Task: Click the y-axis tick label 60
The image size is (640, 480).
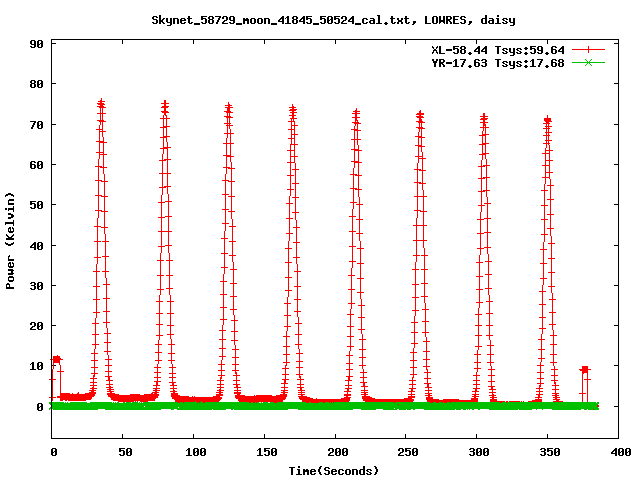Action: (x=37, y=165)
